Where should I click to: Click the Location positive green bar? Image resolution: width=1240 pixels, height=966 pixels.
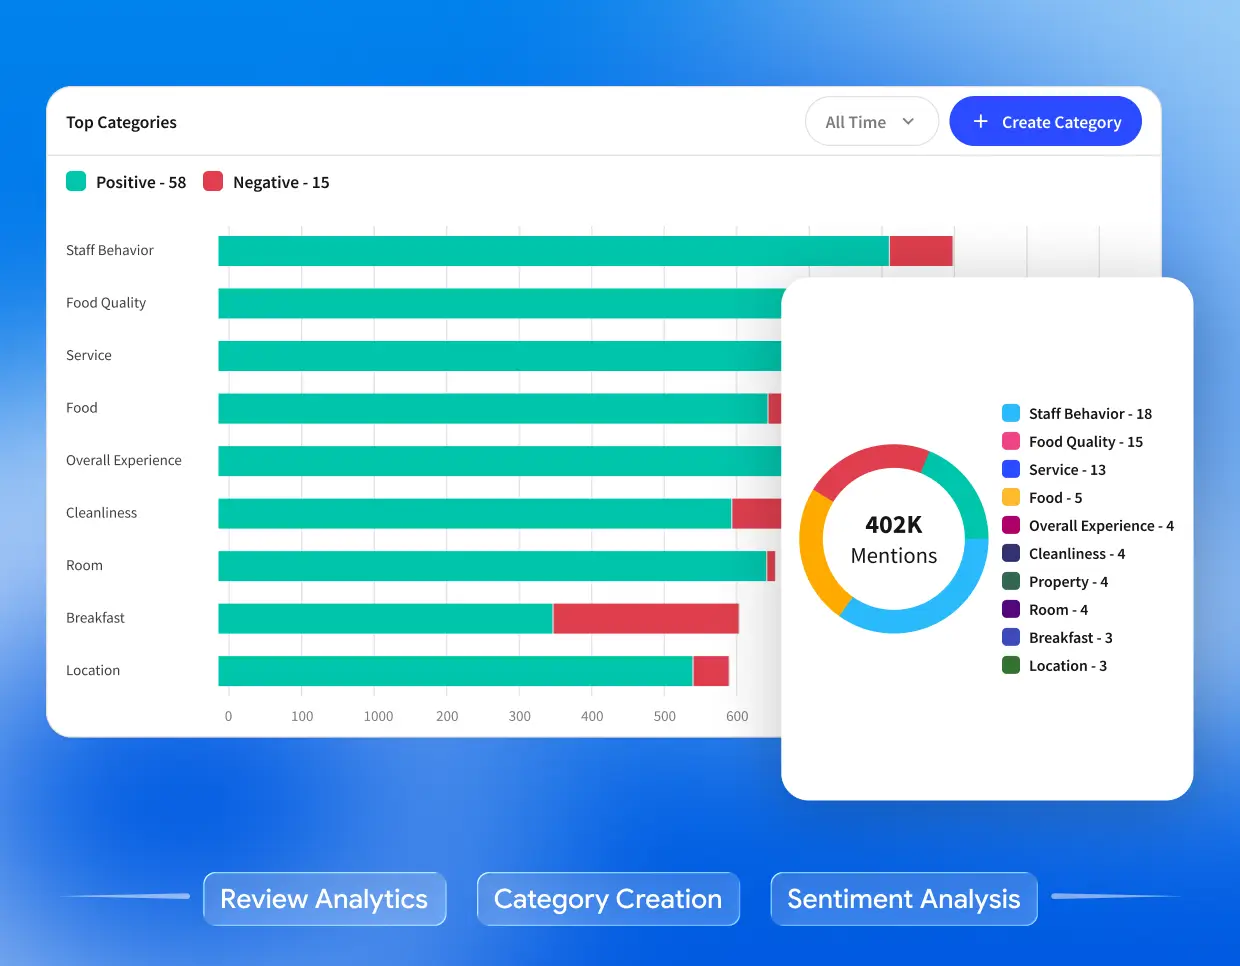coord(455,671)
